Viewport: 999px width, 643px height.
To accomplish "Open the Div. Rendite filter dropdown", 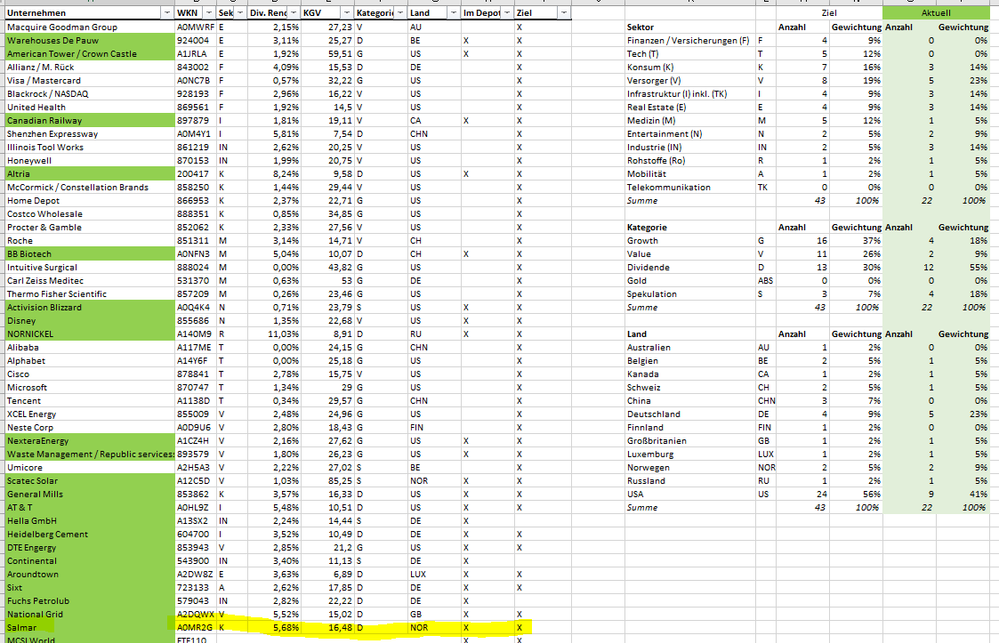I will (x=292, y=13).
